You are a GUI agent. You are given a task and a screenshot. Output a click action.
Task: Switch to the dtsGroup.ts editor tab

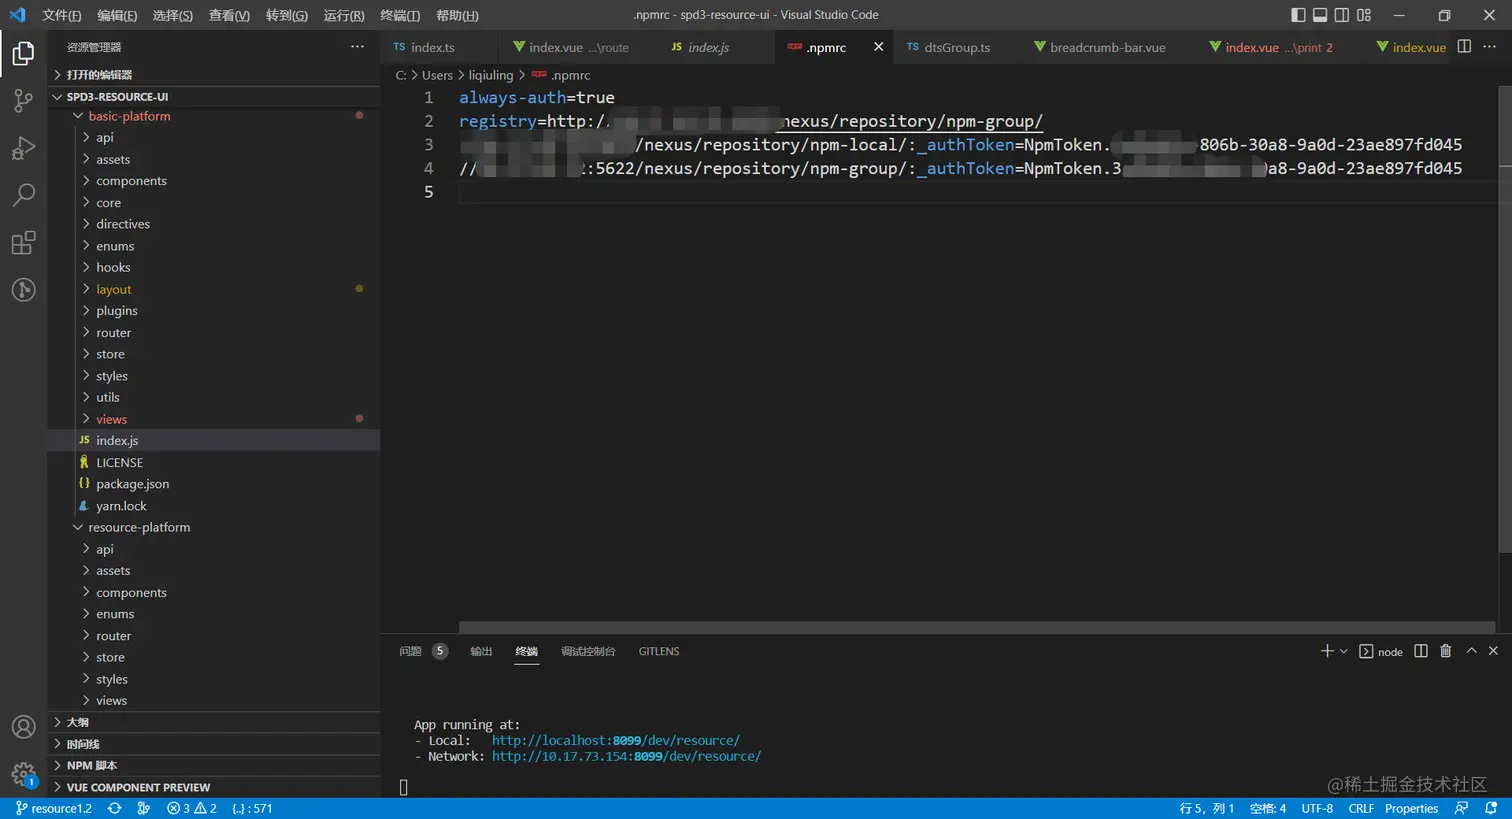[x=957, y=47]
